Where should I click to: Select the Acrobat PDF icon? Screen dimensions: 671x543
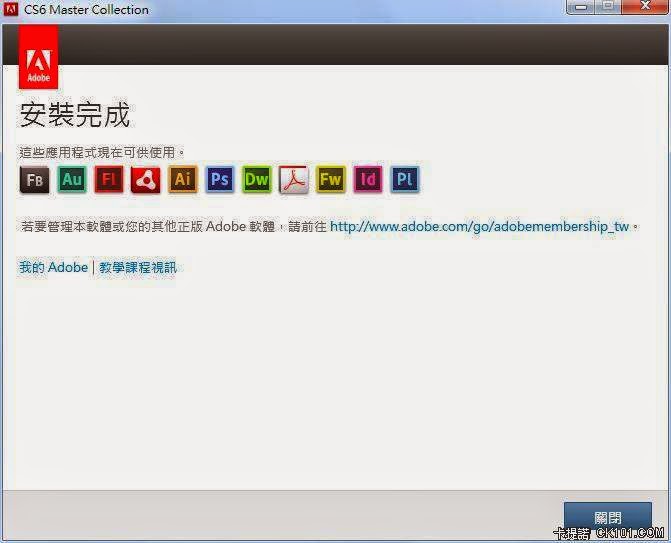pyautogui.click(x=294, y=179)
